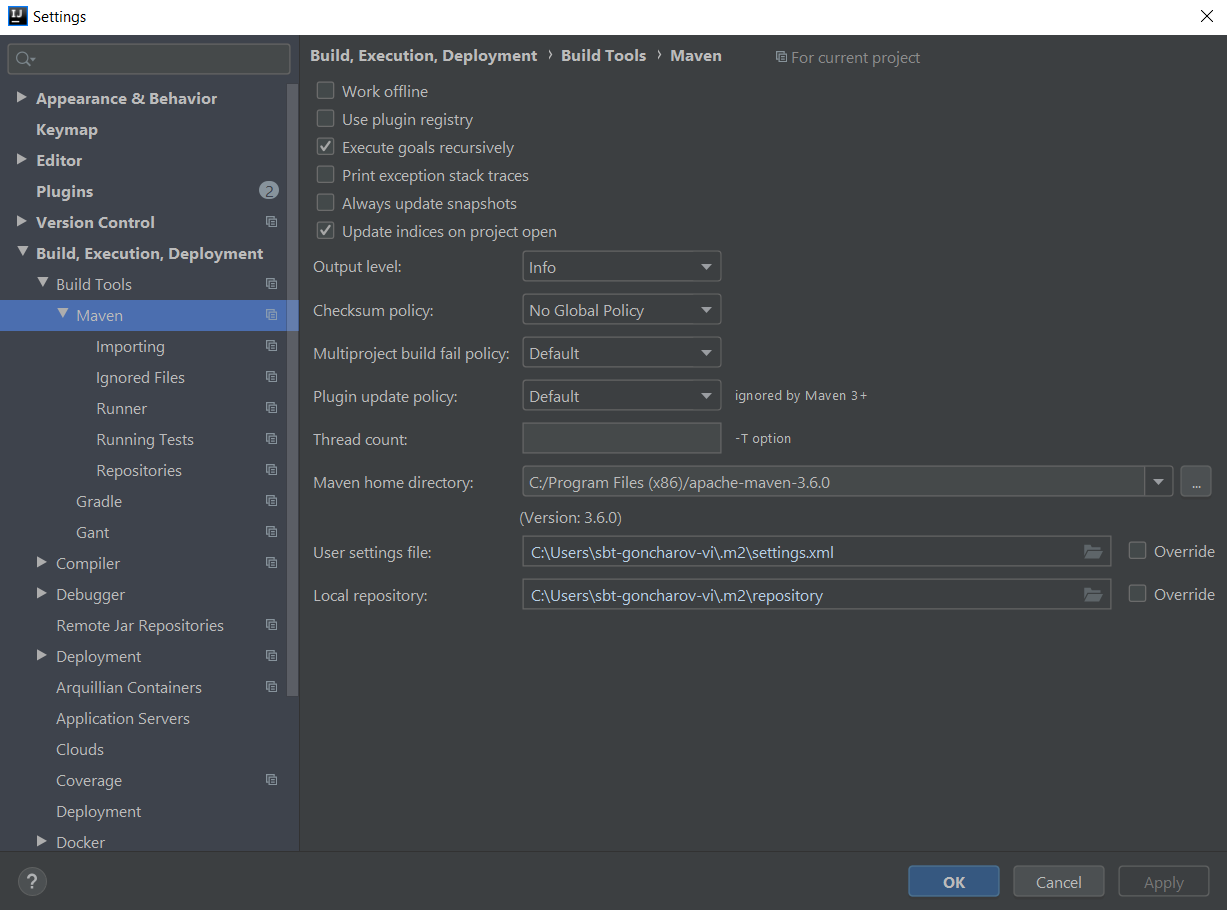Click folder icon in Local repository field
1227x910 pixels.
[1092, 595]
